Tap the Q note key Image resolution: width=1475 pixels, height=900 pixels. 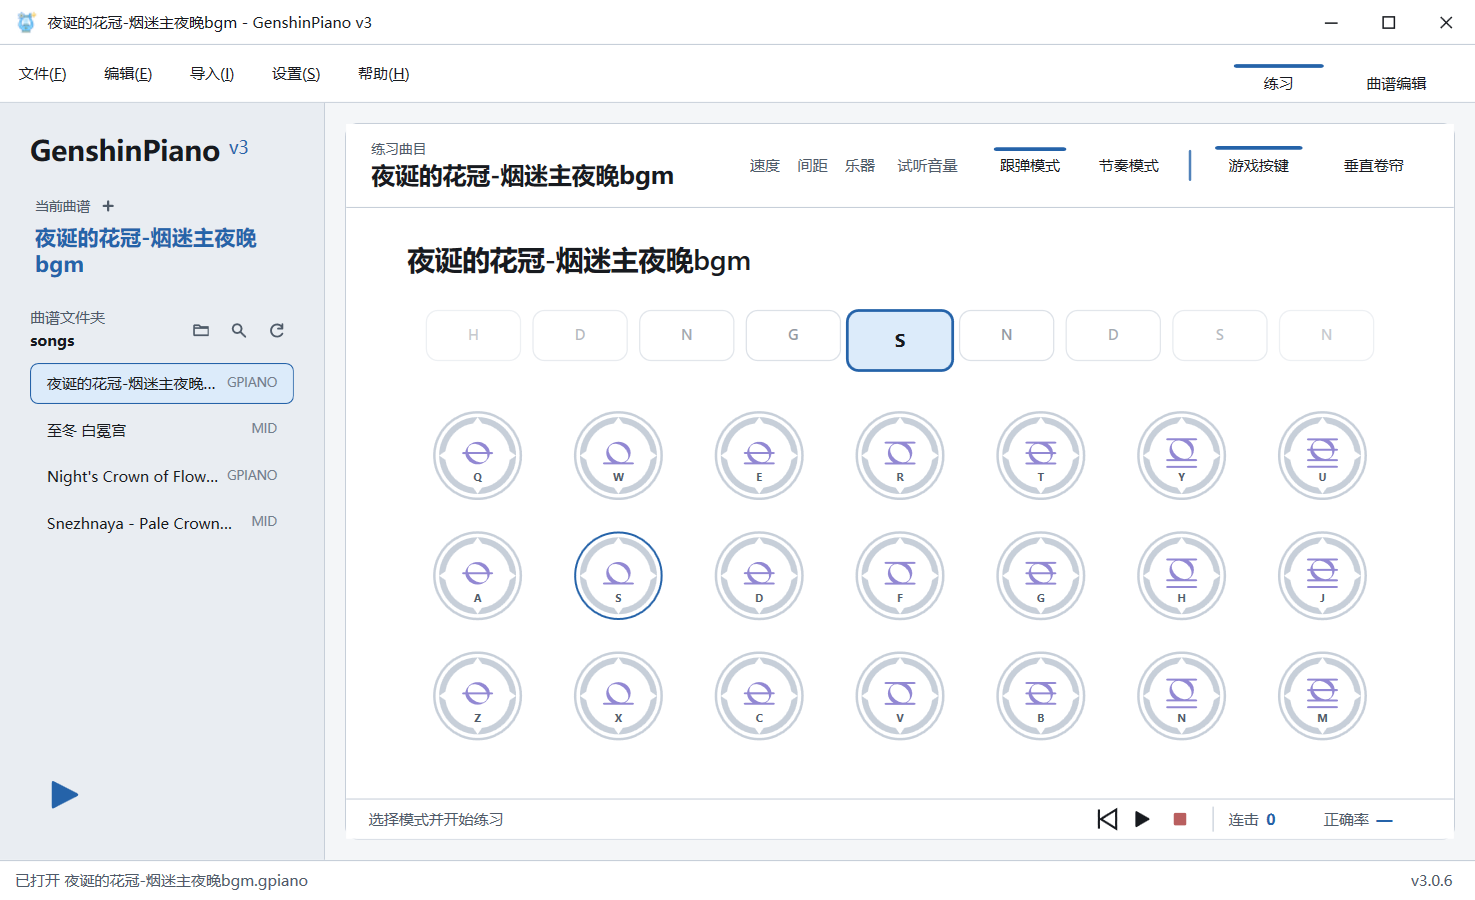(478, 455)
